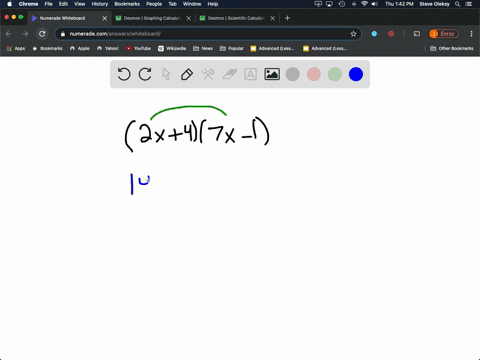Click the Error profile button
480x360 pixels.
(444, 34)
